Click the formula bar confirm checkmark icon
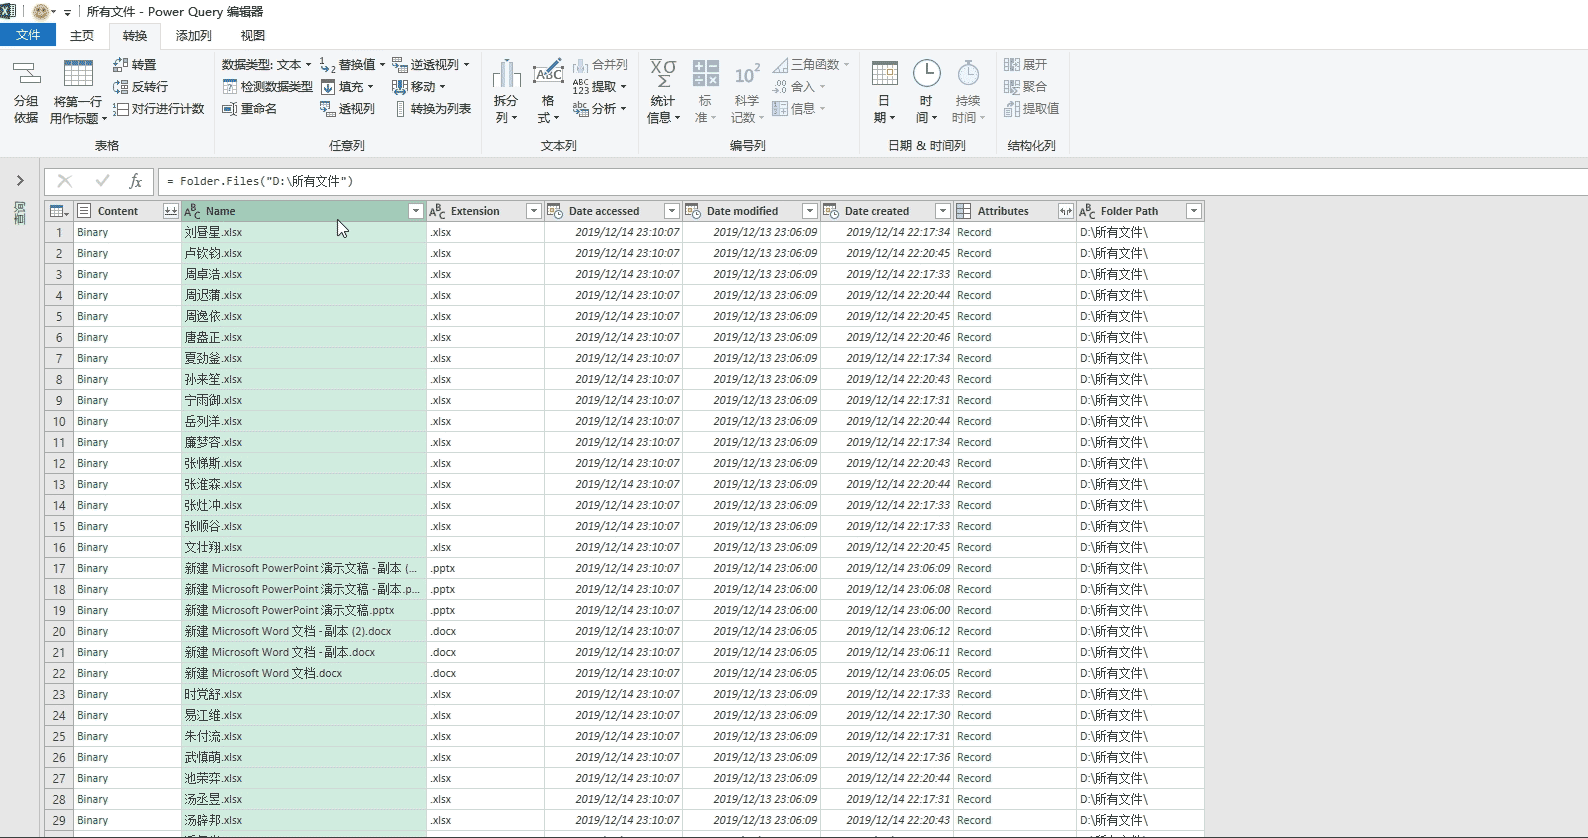 102,181
